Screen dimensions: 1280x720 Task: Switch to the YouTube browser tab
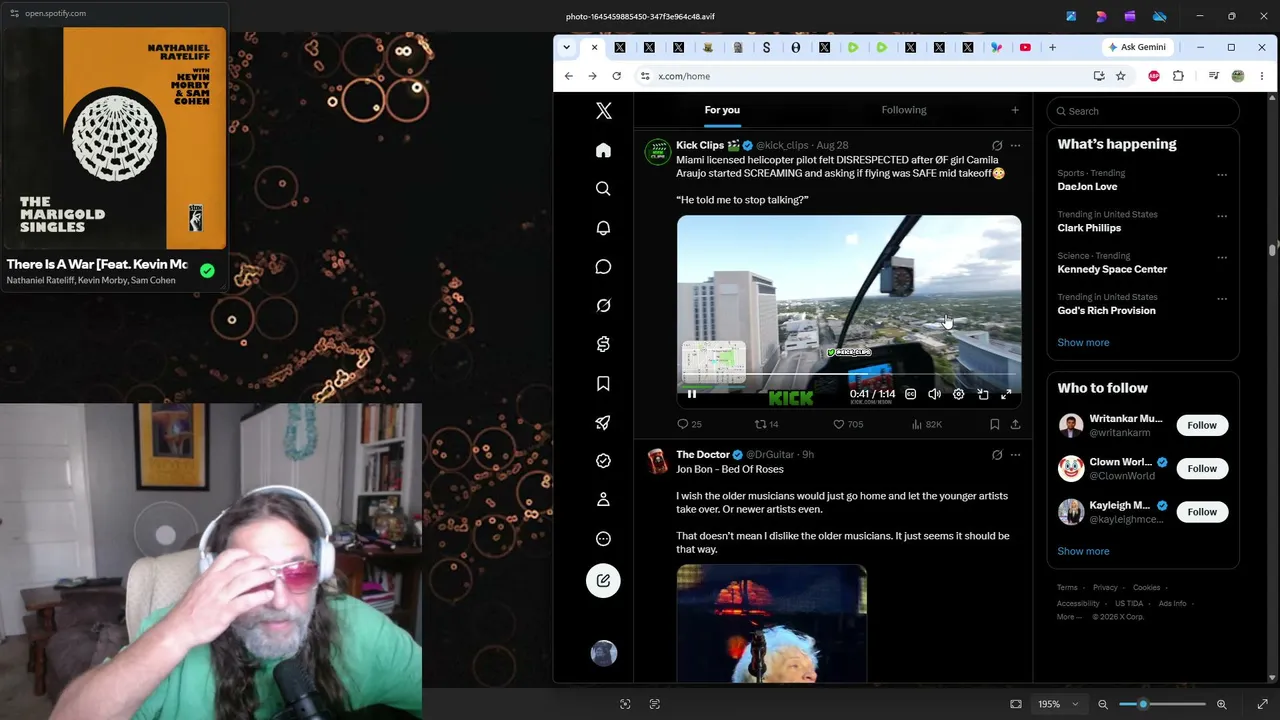click(1025, 47)
